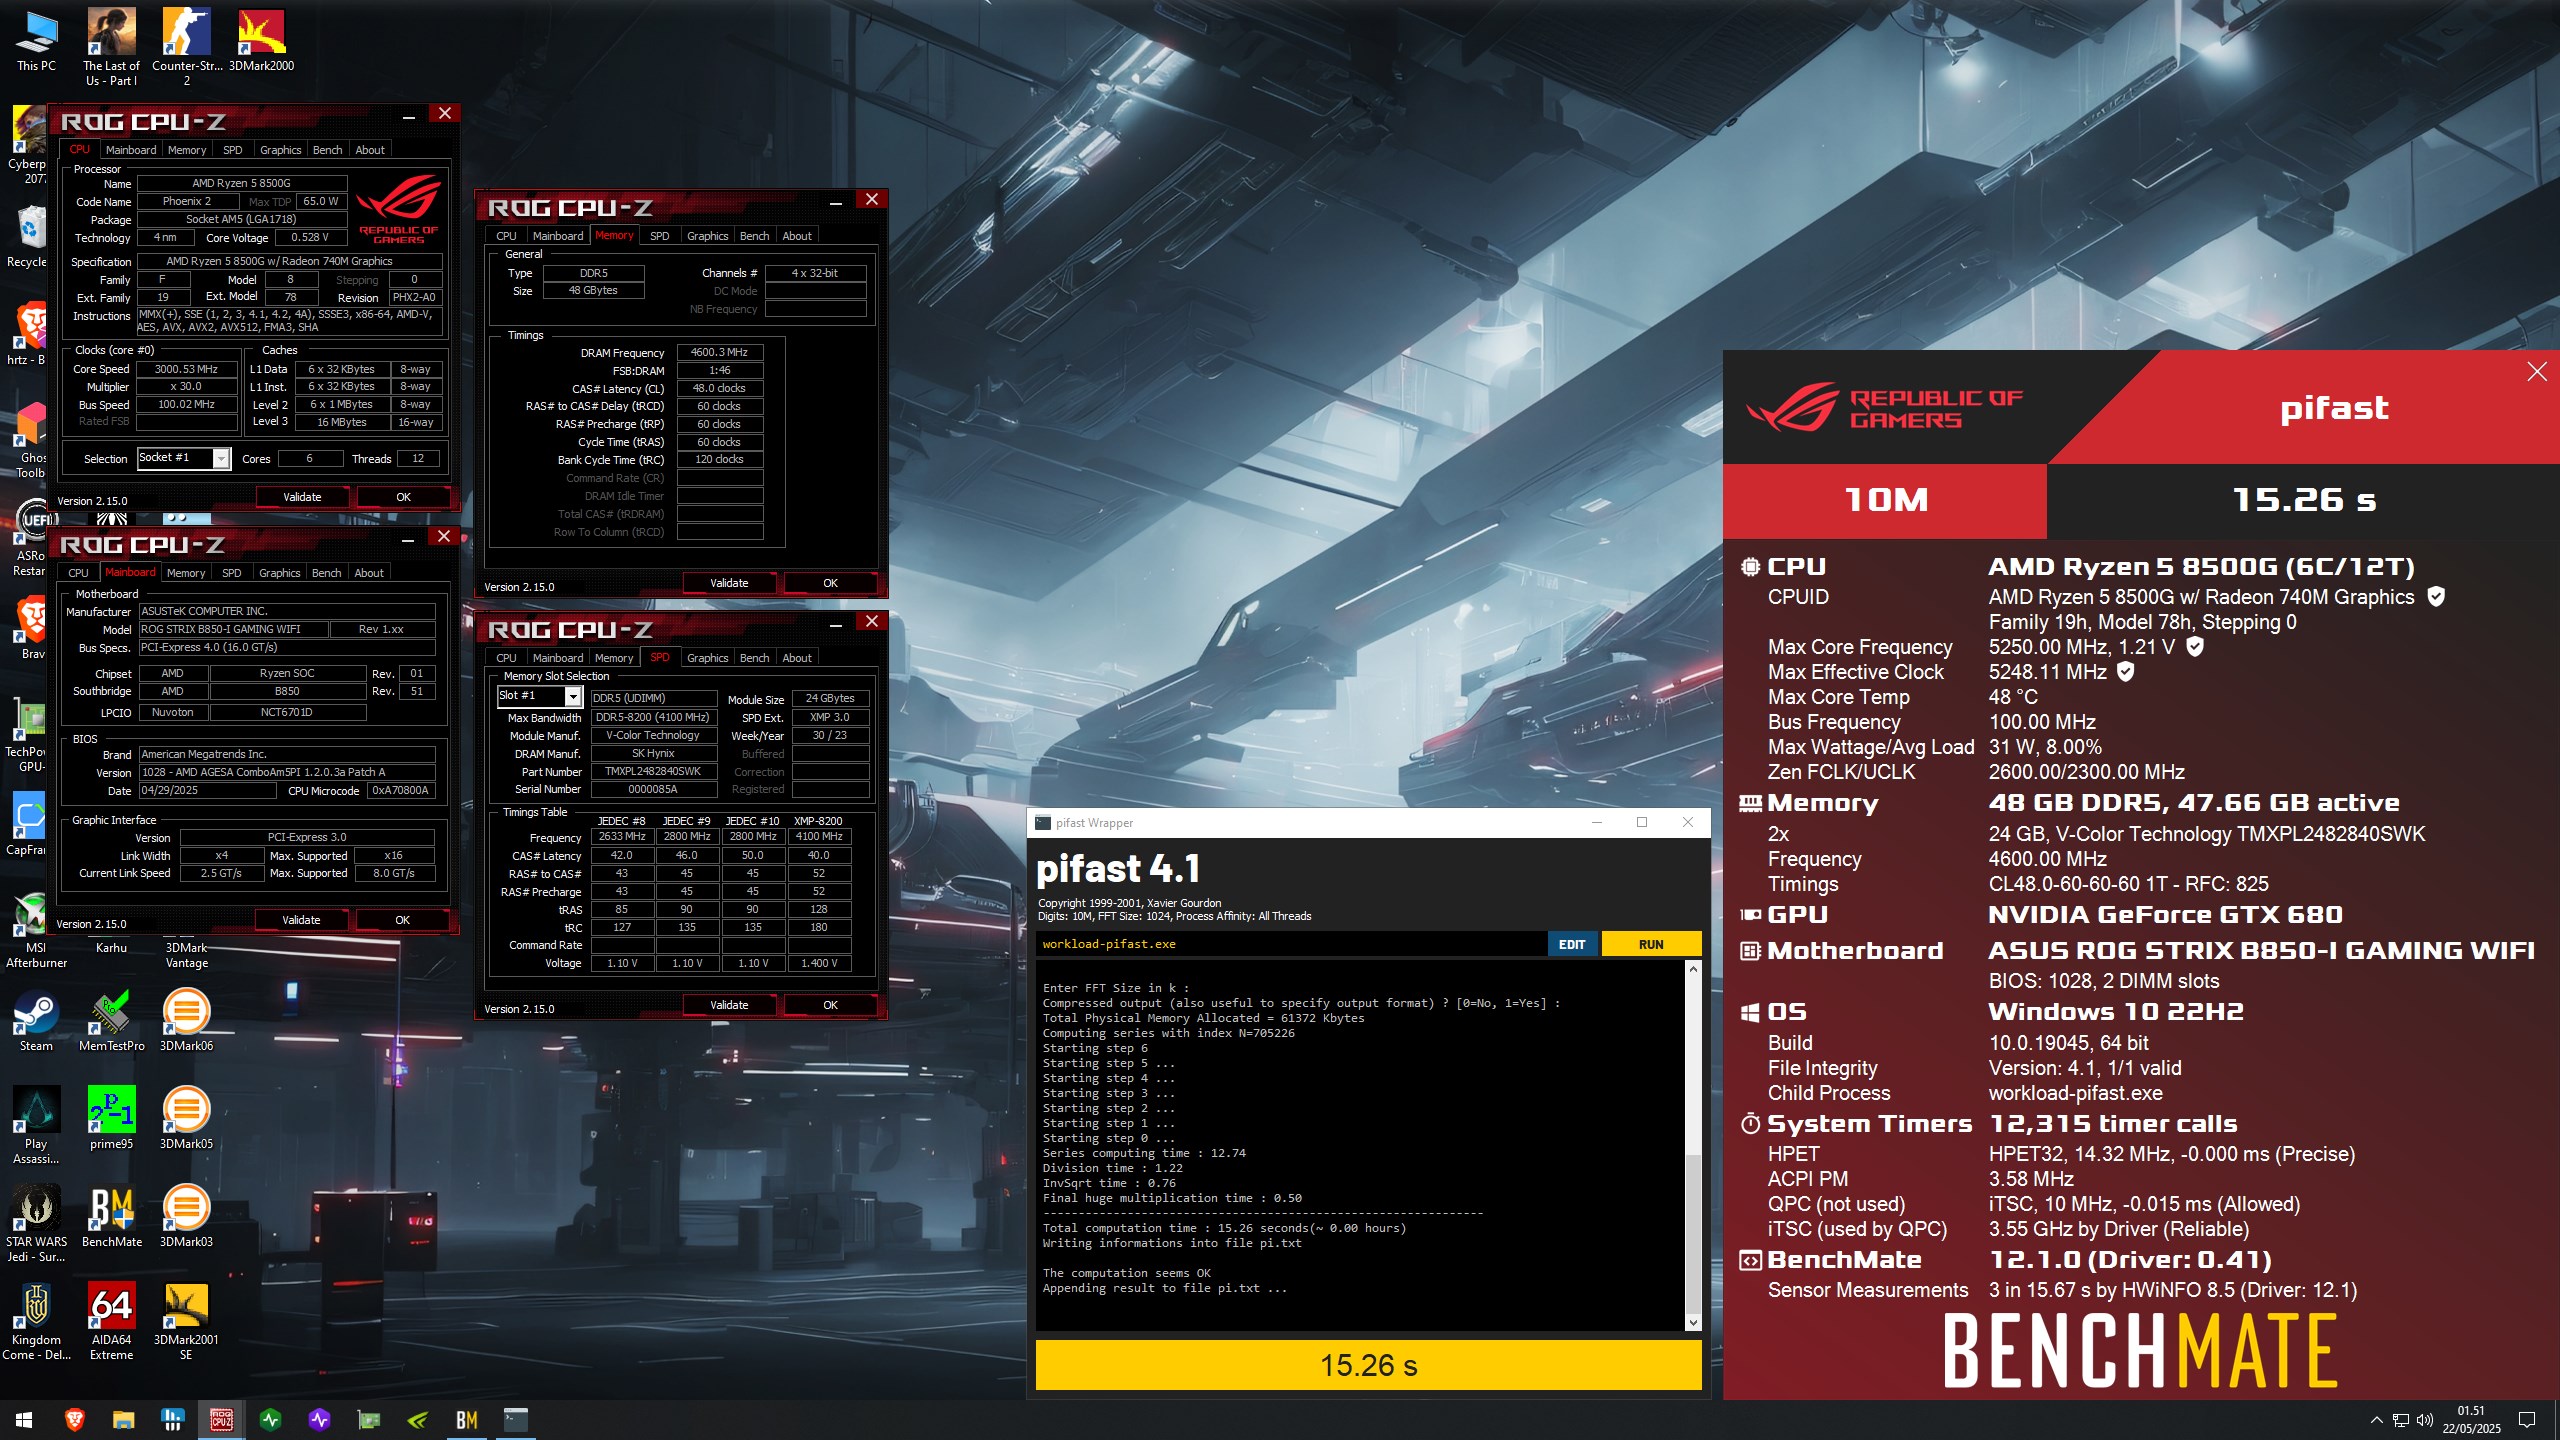Click ROG CPU-Z taskbar icon
This screenshot has height=1440, width=2560.
coord(221,1419)
